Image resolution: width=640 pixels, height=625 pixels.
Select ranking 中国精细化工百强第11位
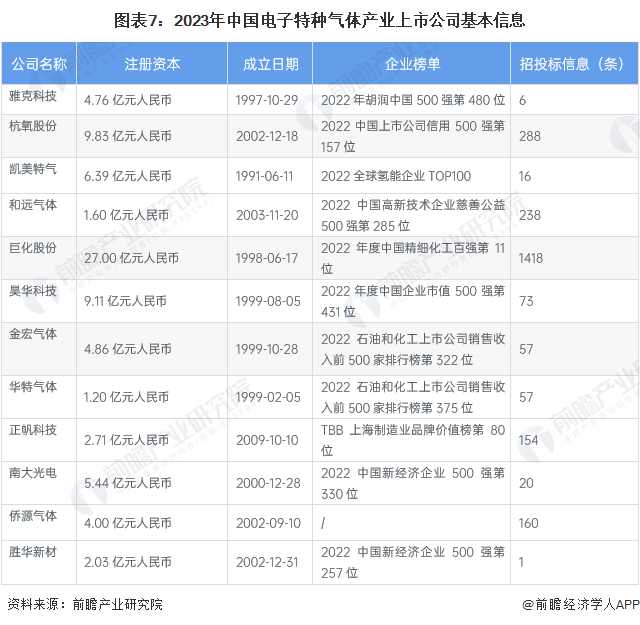click(413, 258)
